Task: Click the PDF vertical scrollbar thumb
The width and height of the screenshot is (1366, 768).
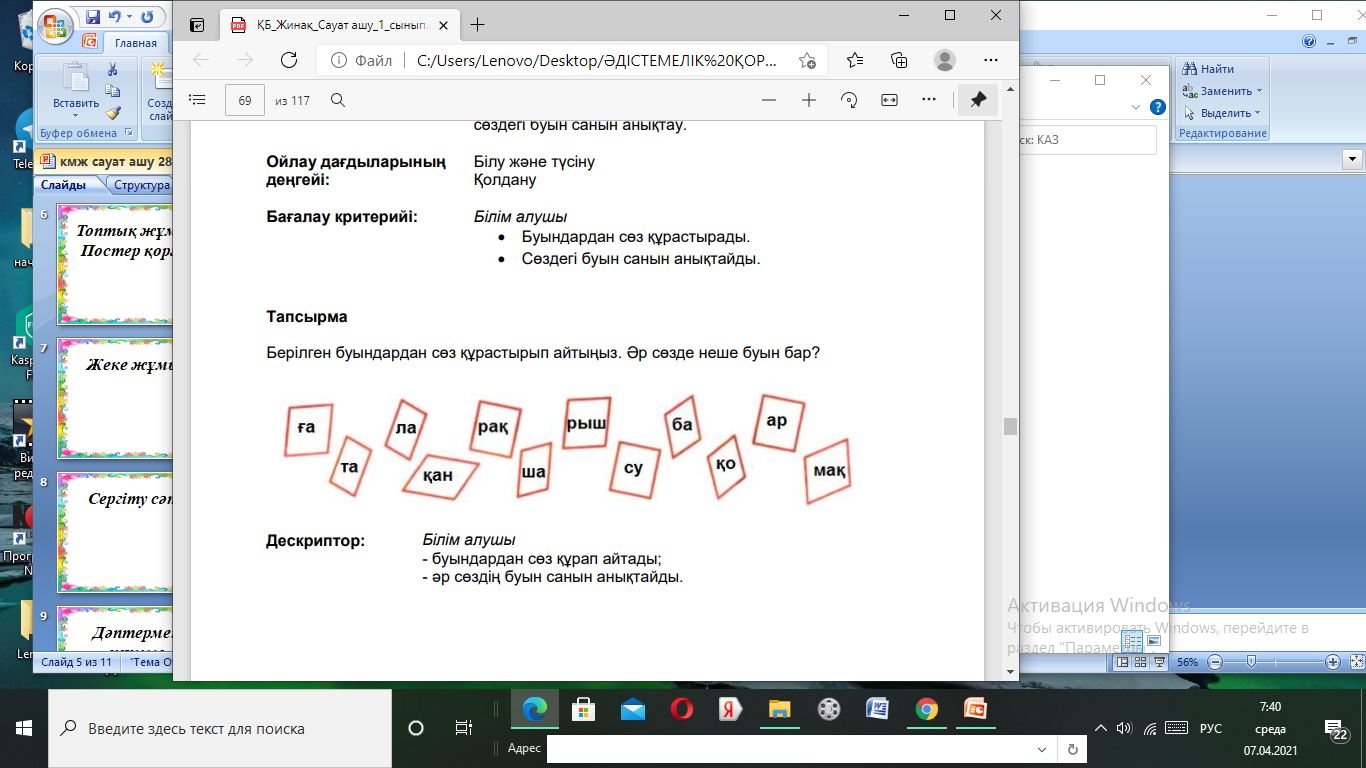Action: point(1010,426)
